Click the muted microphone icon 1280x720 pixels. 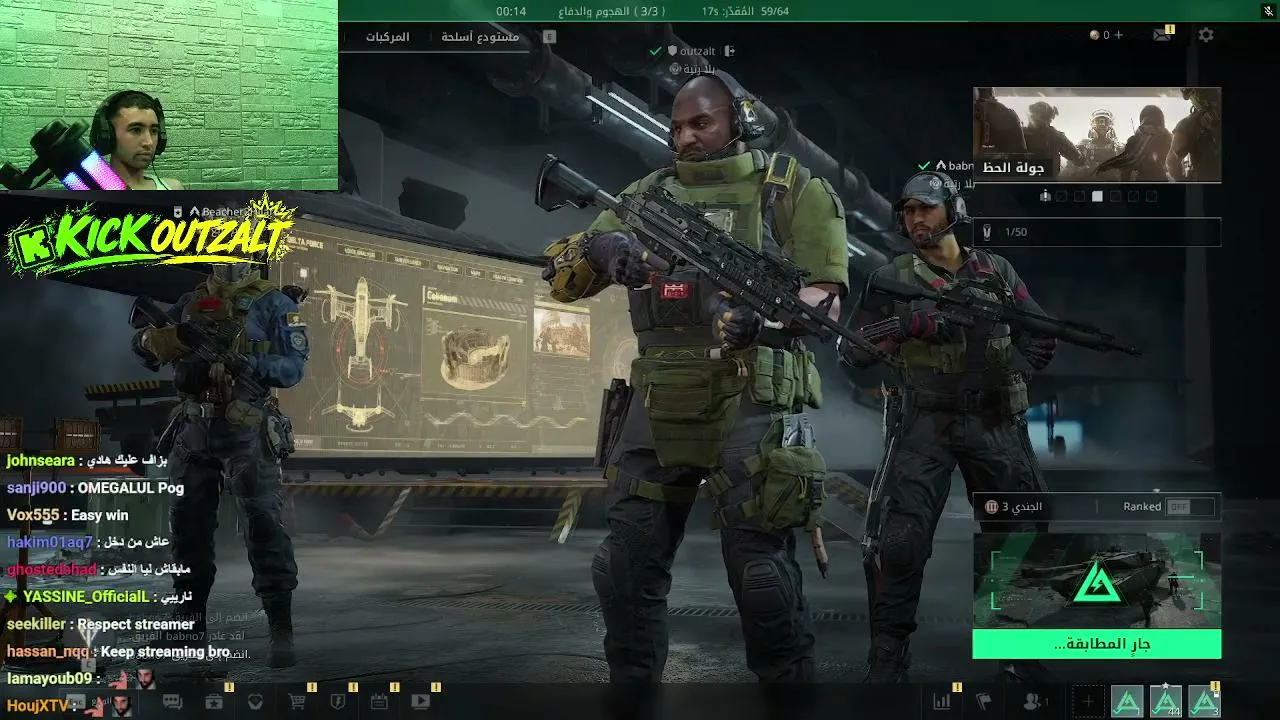point(1269,11)
